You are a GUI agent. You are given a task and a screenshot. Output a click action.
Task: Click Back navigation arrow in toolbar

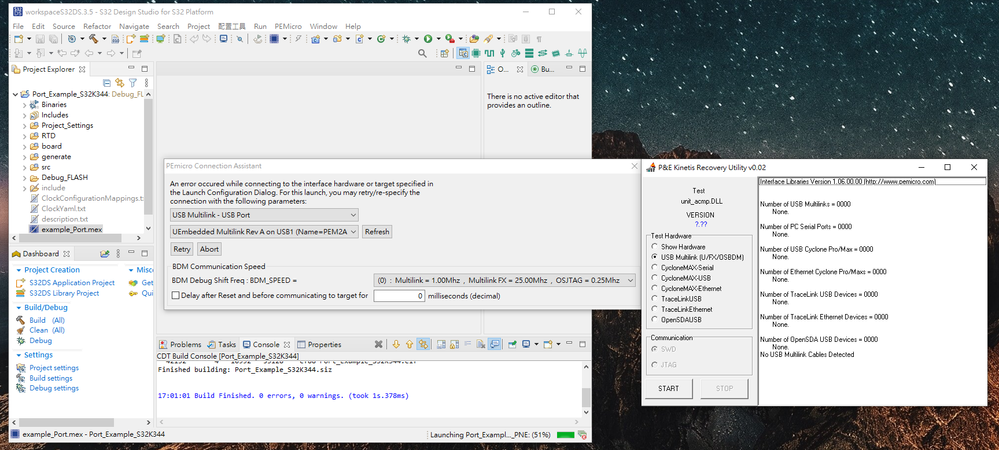point(89,54)
